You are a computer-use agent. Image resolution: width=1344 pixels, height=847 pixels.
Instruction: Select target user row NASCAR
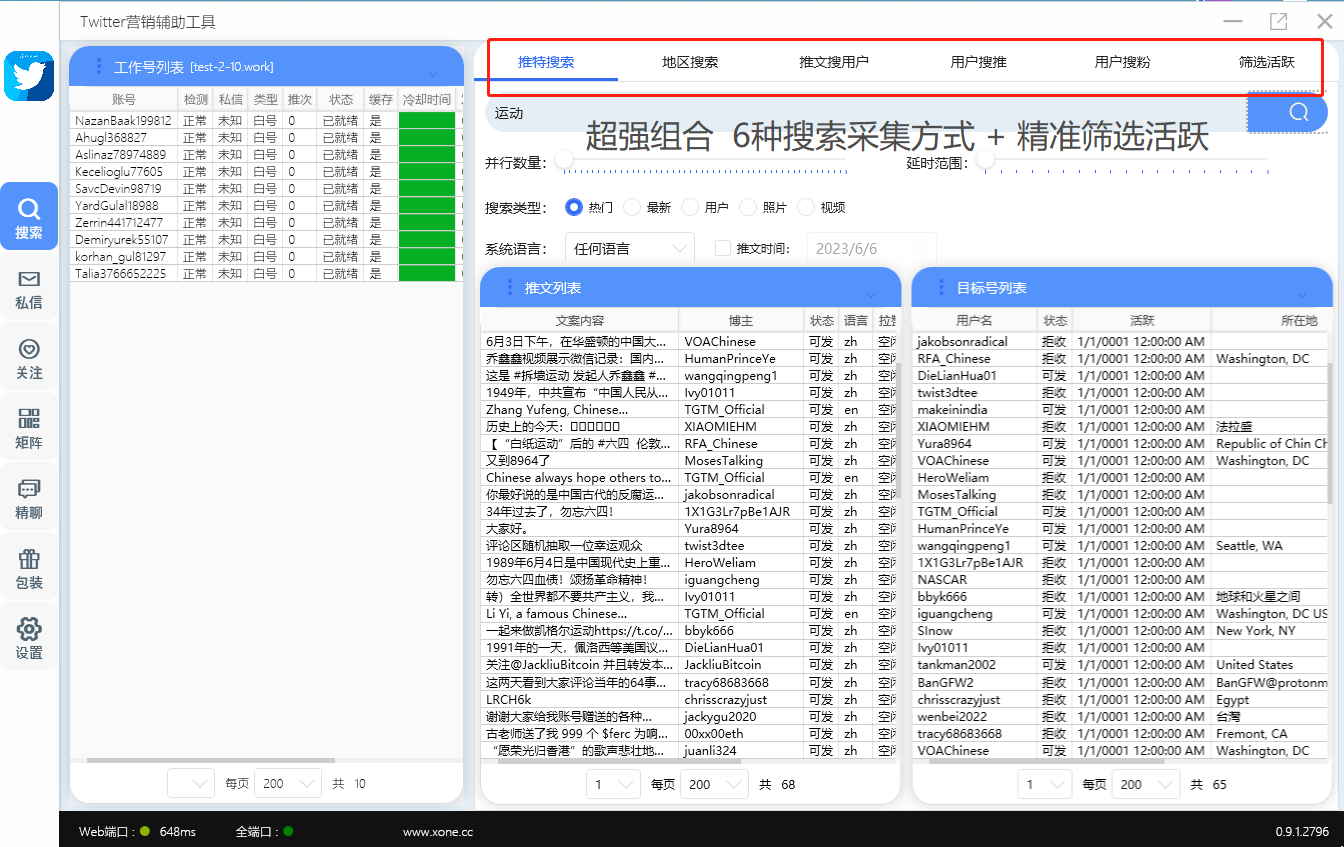click(1120, 579)
